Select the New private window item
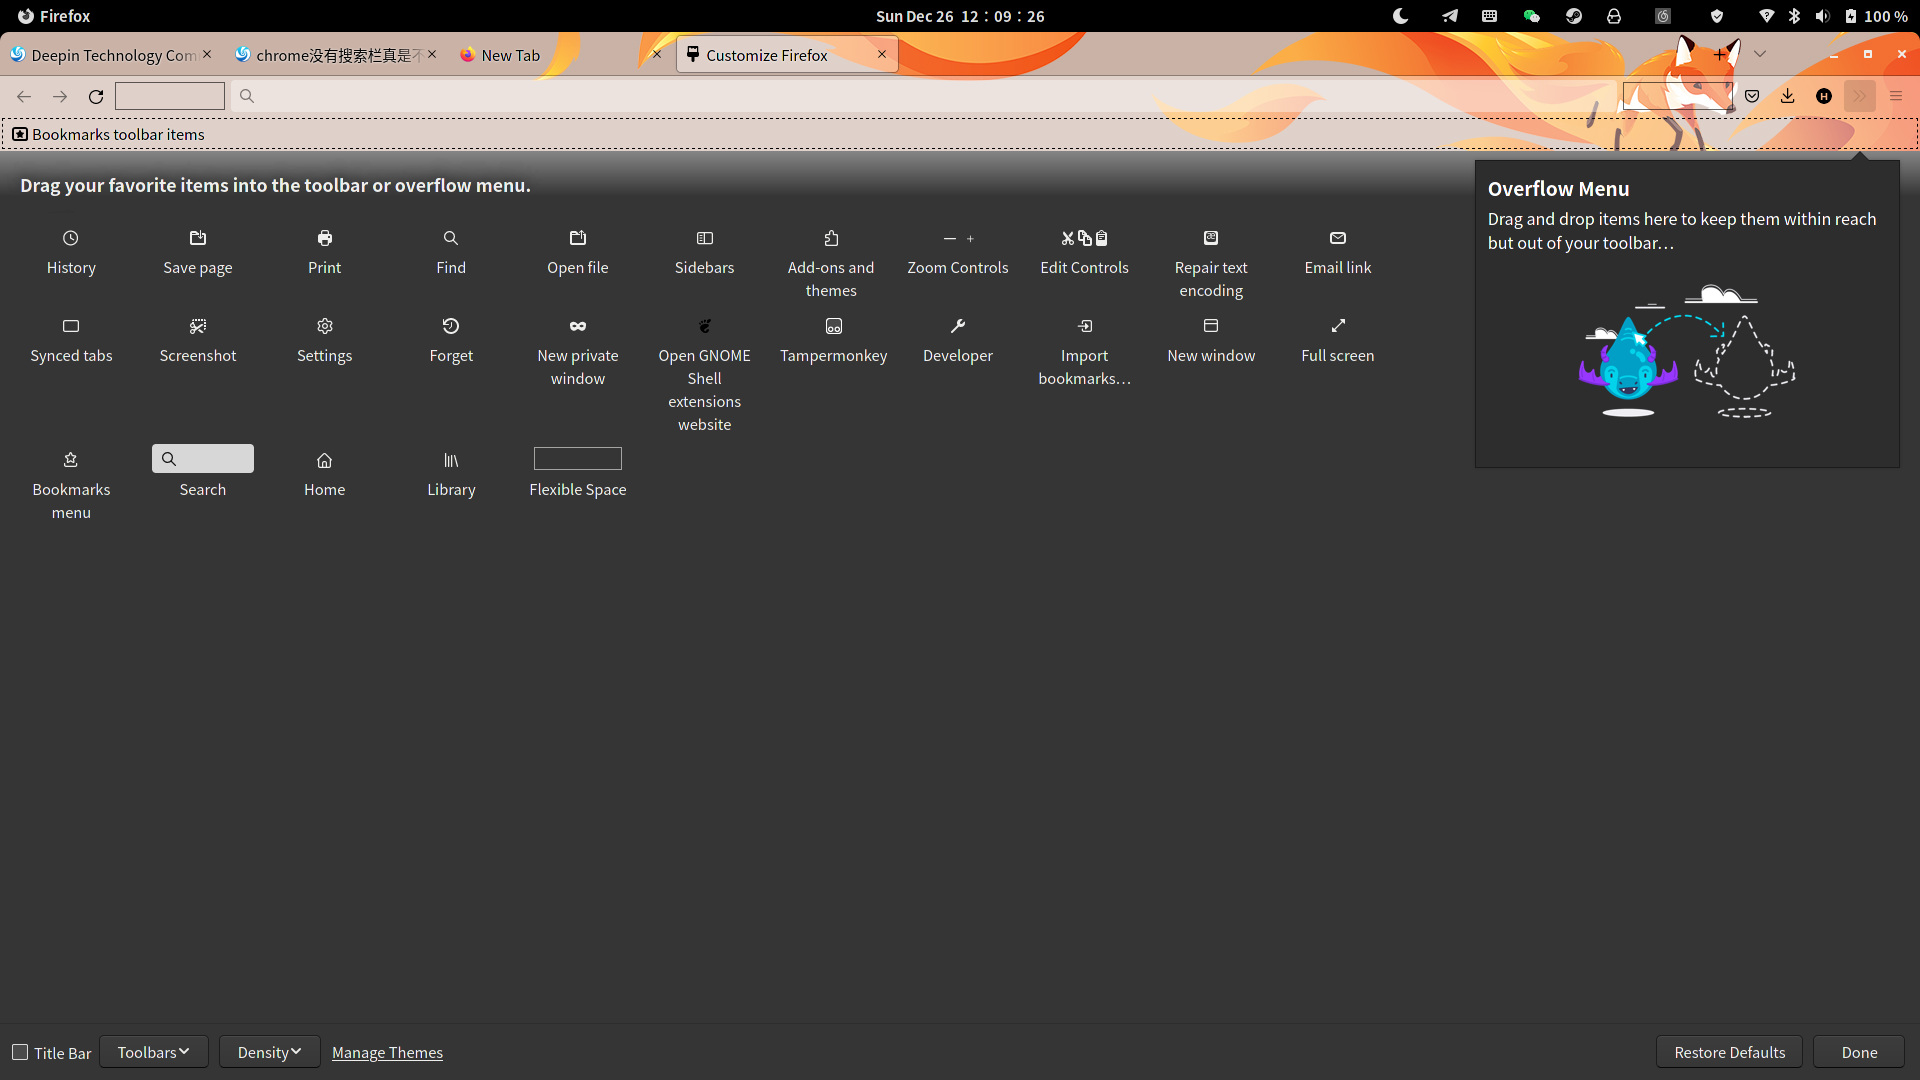This screenshot has width=1920, height=1080. (x=577, y=350)
